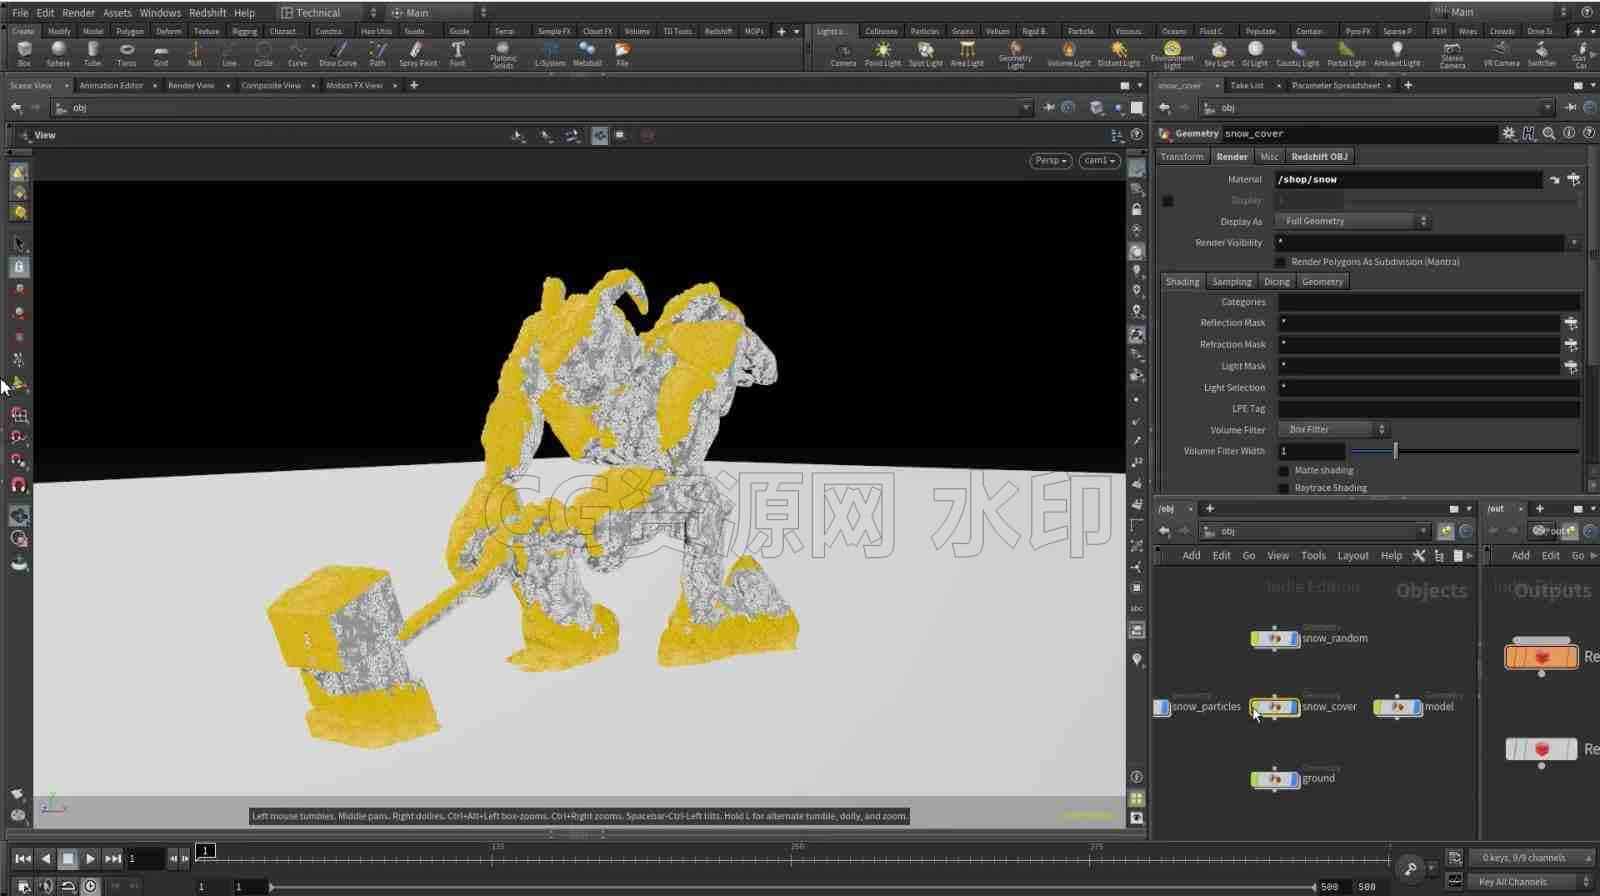Enable Render Polygons As Subdivision checkbox
The height and width of the screenshot is (896, 1600).
[x=1280, y=262]
